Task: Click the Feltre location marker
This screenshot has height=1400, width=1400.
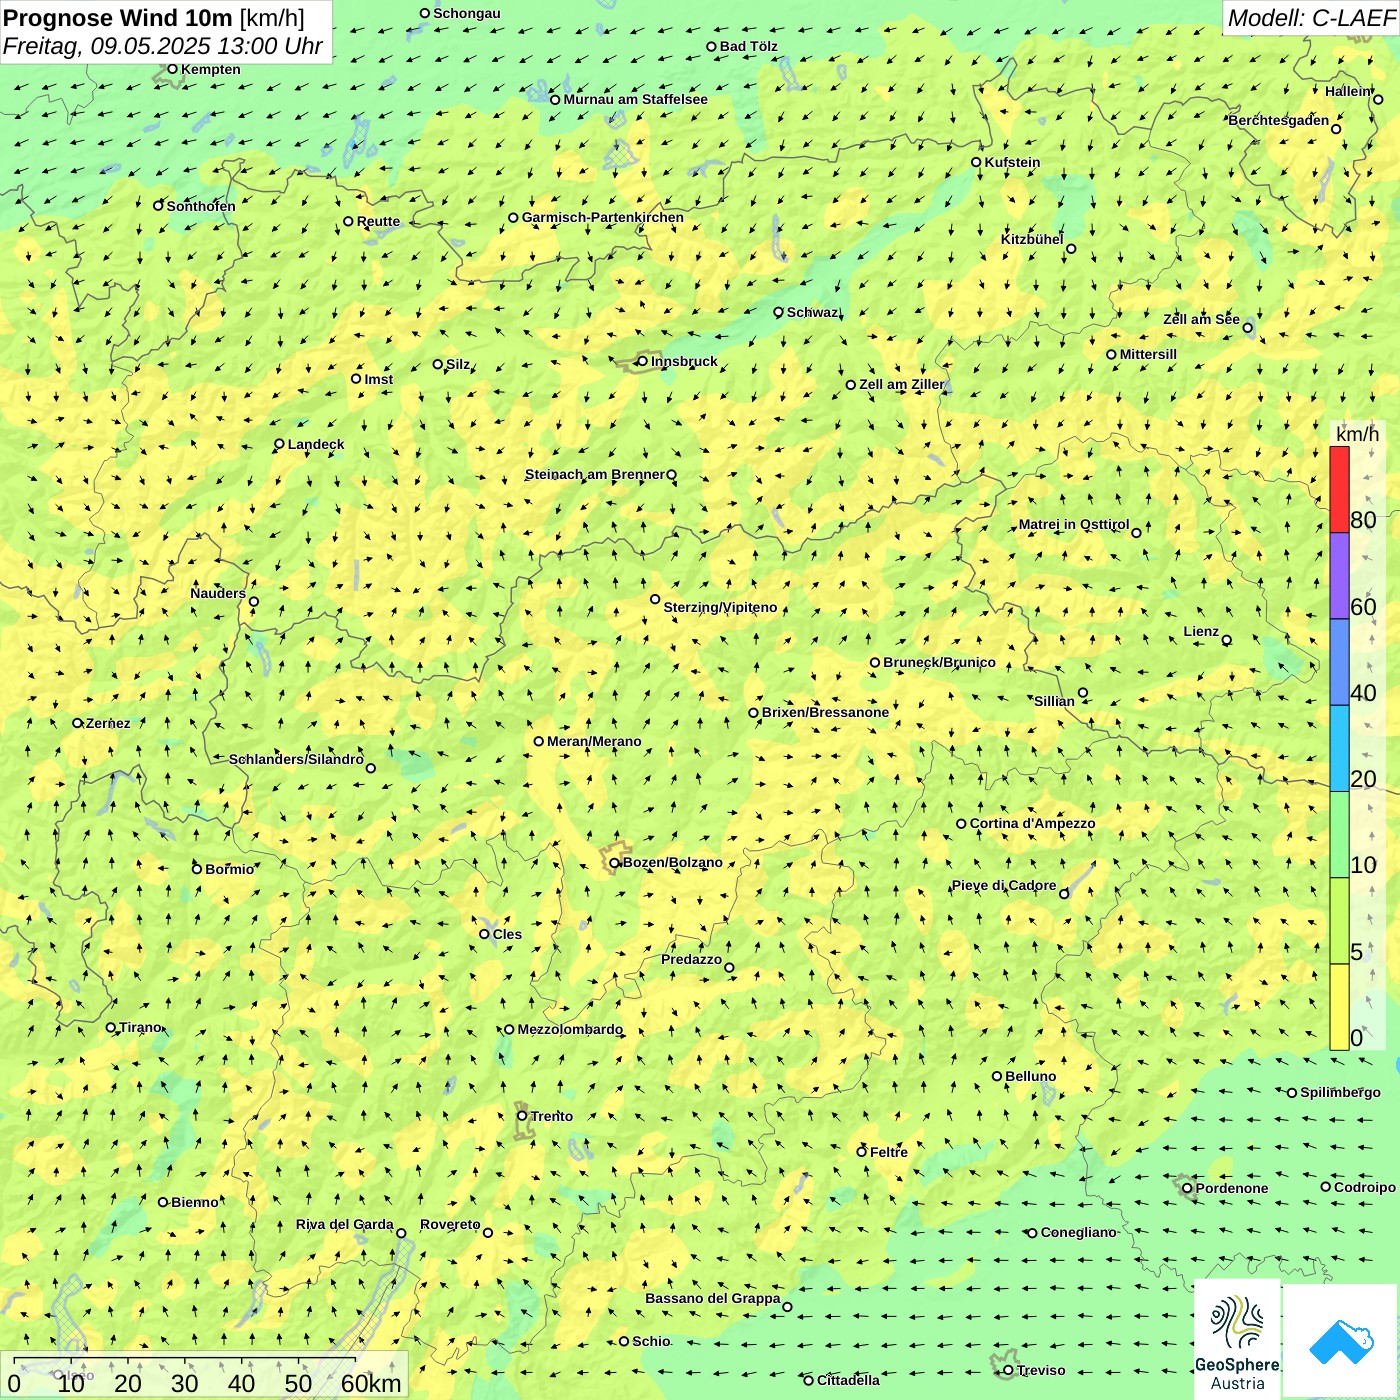Action: [x=861, y=1152]
